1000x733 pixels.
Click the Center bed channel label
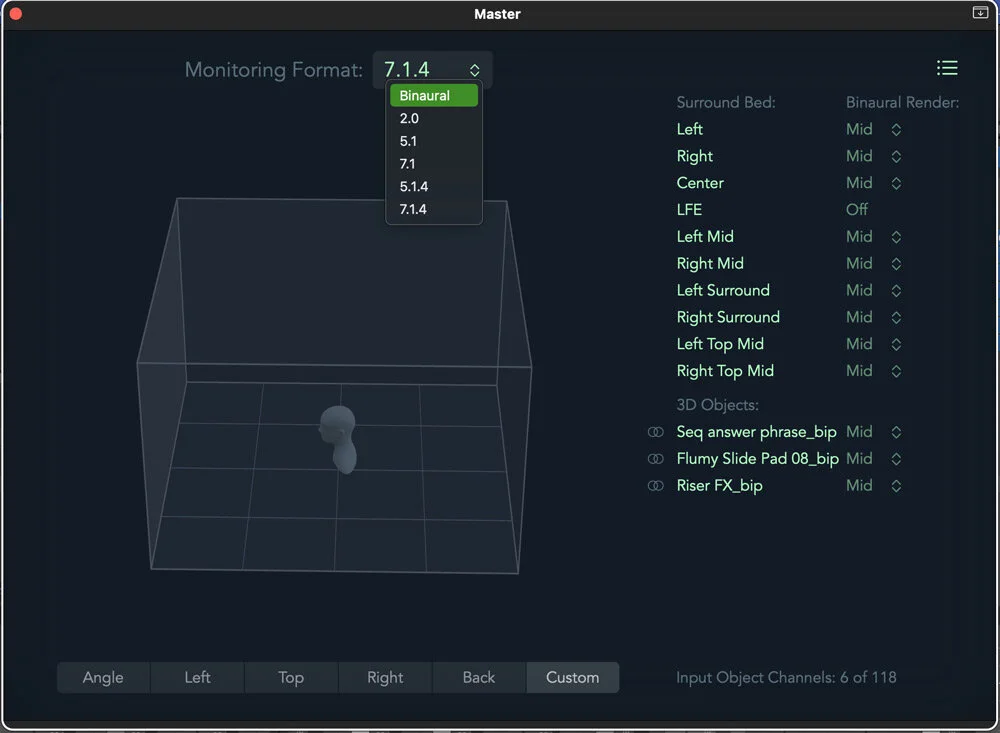coord(700,183)
